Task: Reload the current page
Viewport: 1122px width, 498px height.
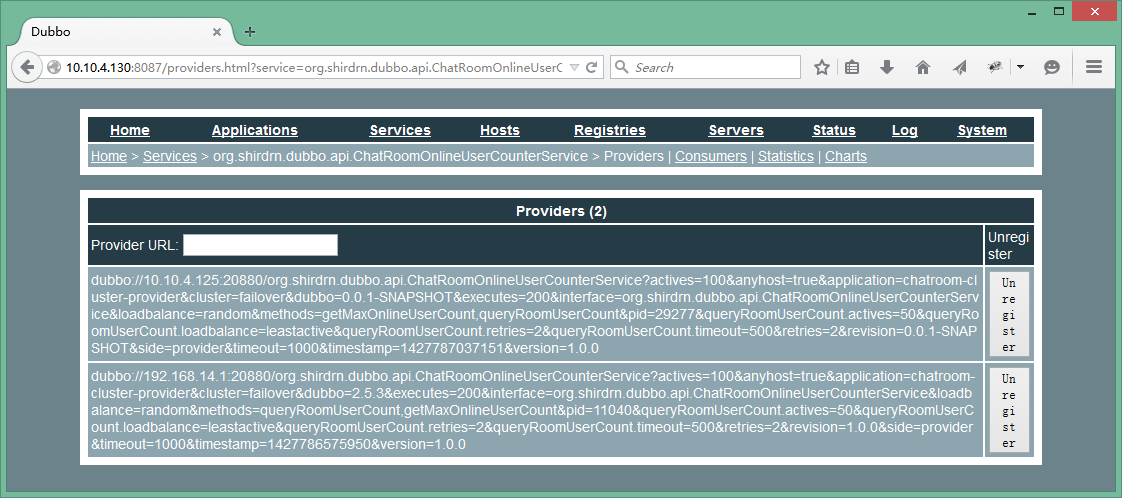Action: pos(592,67)
